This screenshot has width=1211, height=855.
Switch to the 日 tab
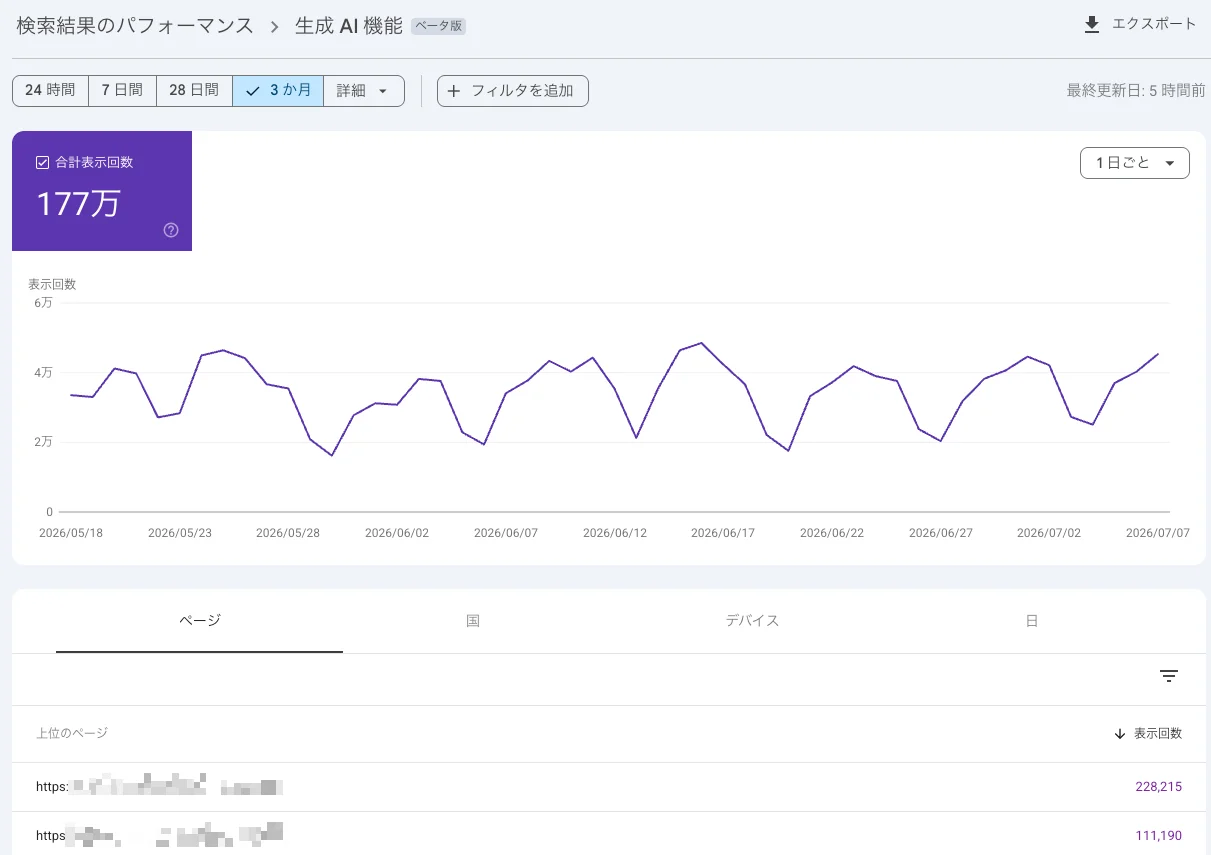coord(1032,621)
